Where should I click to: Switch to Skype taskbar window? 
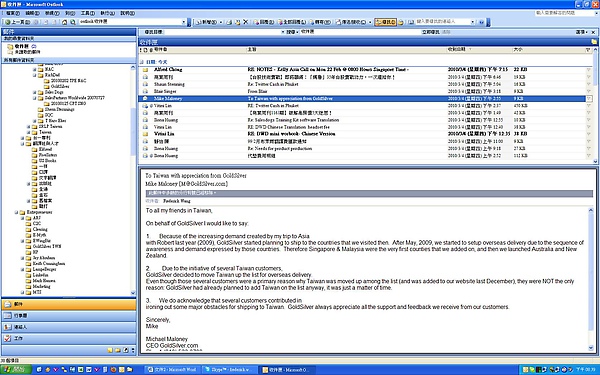pos(230,370)
